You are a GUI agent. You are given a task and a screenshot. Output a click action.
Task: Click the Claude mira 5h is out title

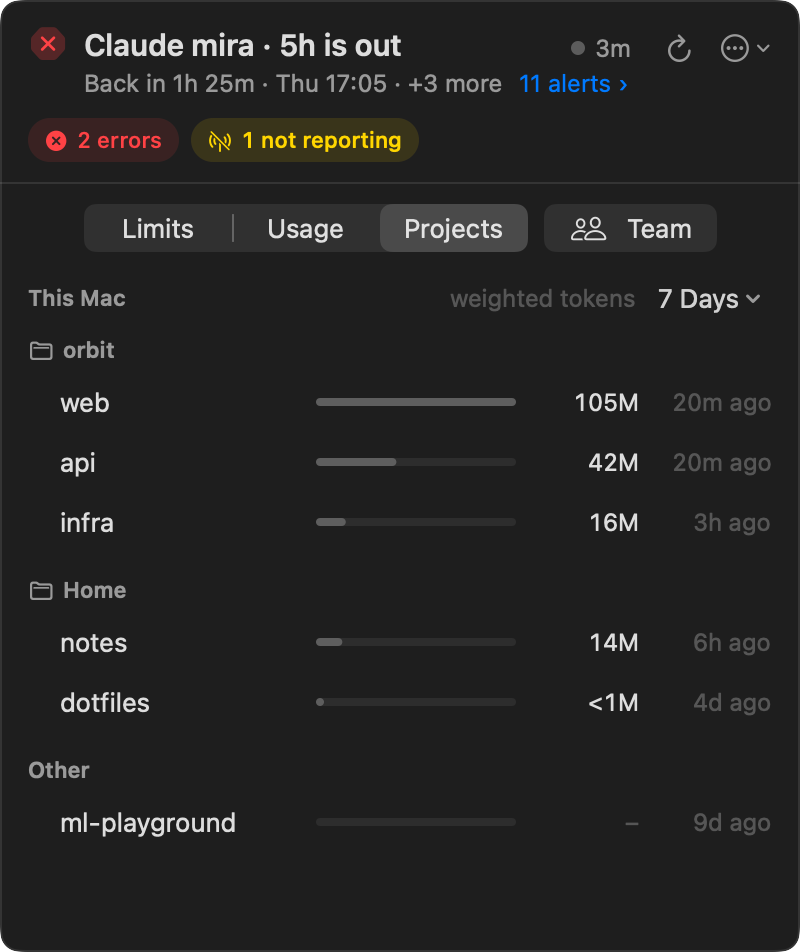[243, 46]
